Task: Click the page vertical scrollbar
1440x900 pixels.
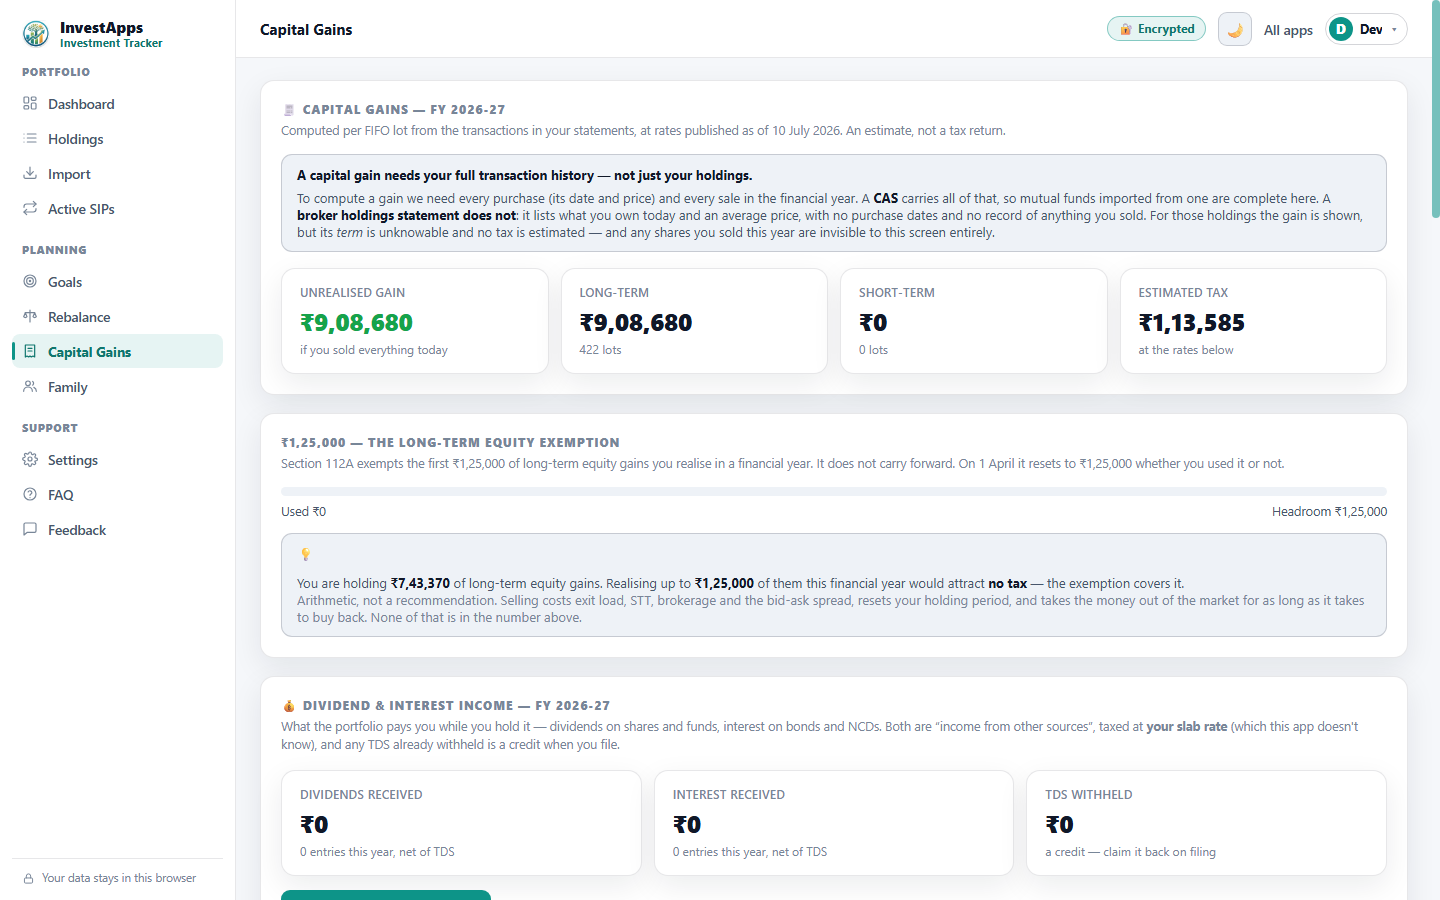Action: point(1436,110)
